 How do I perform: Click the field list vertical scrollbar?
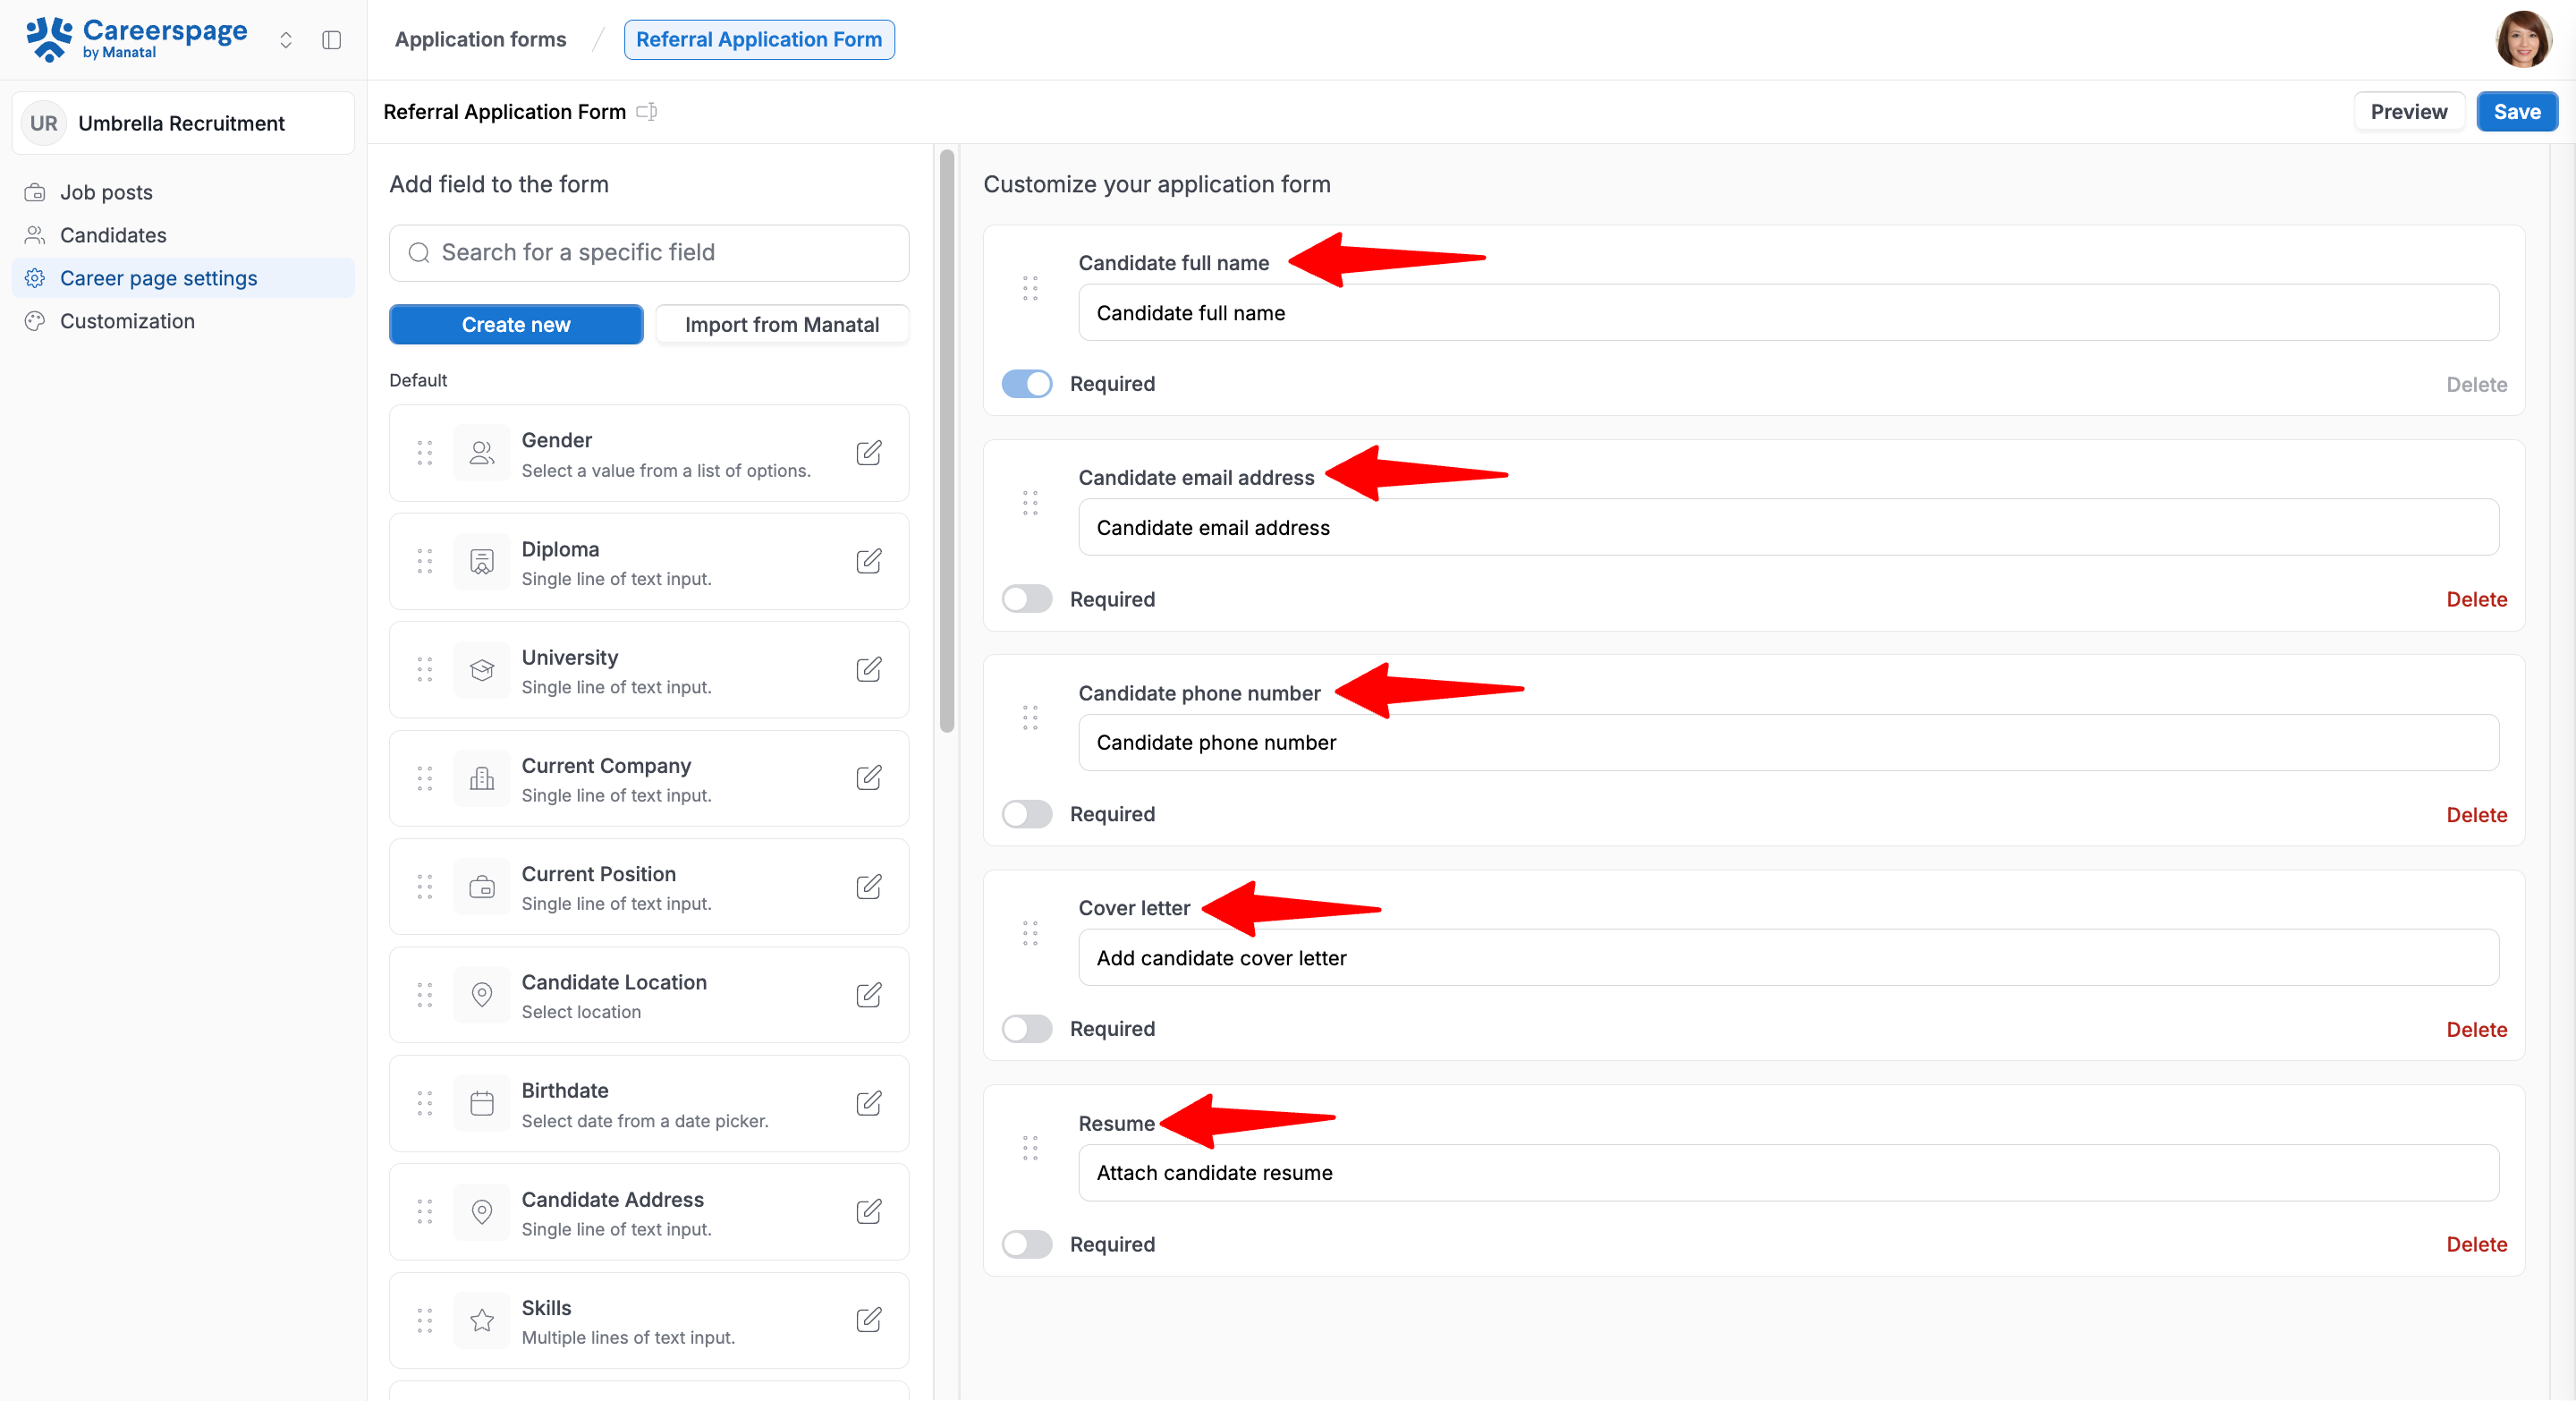[946, 440]
